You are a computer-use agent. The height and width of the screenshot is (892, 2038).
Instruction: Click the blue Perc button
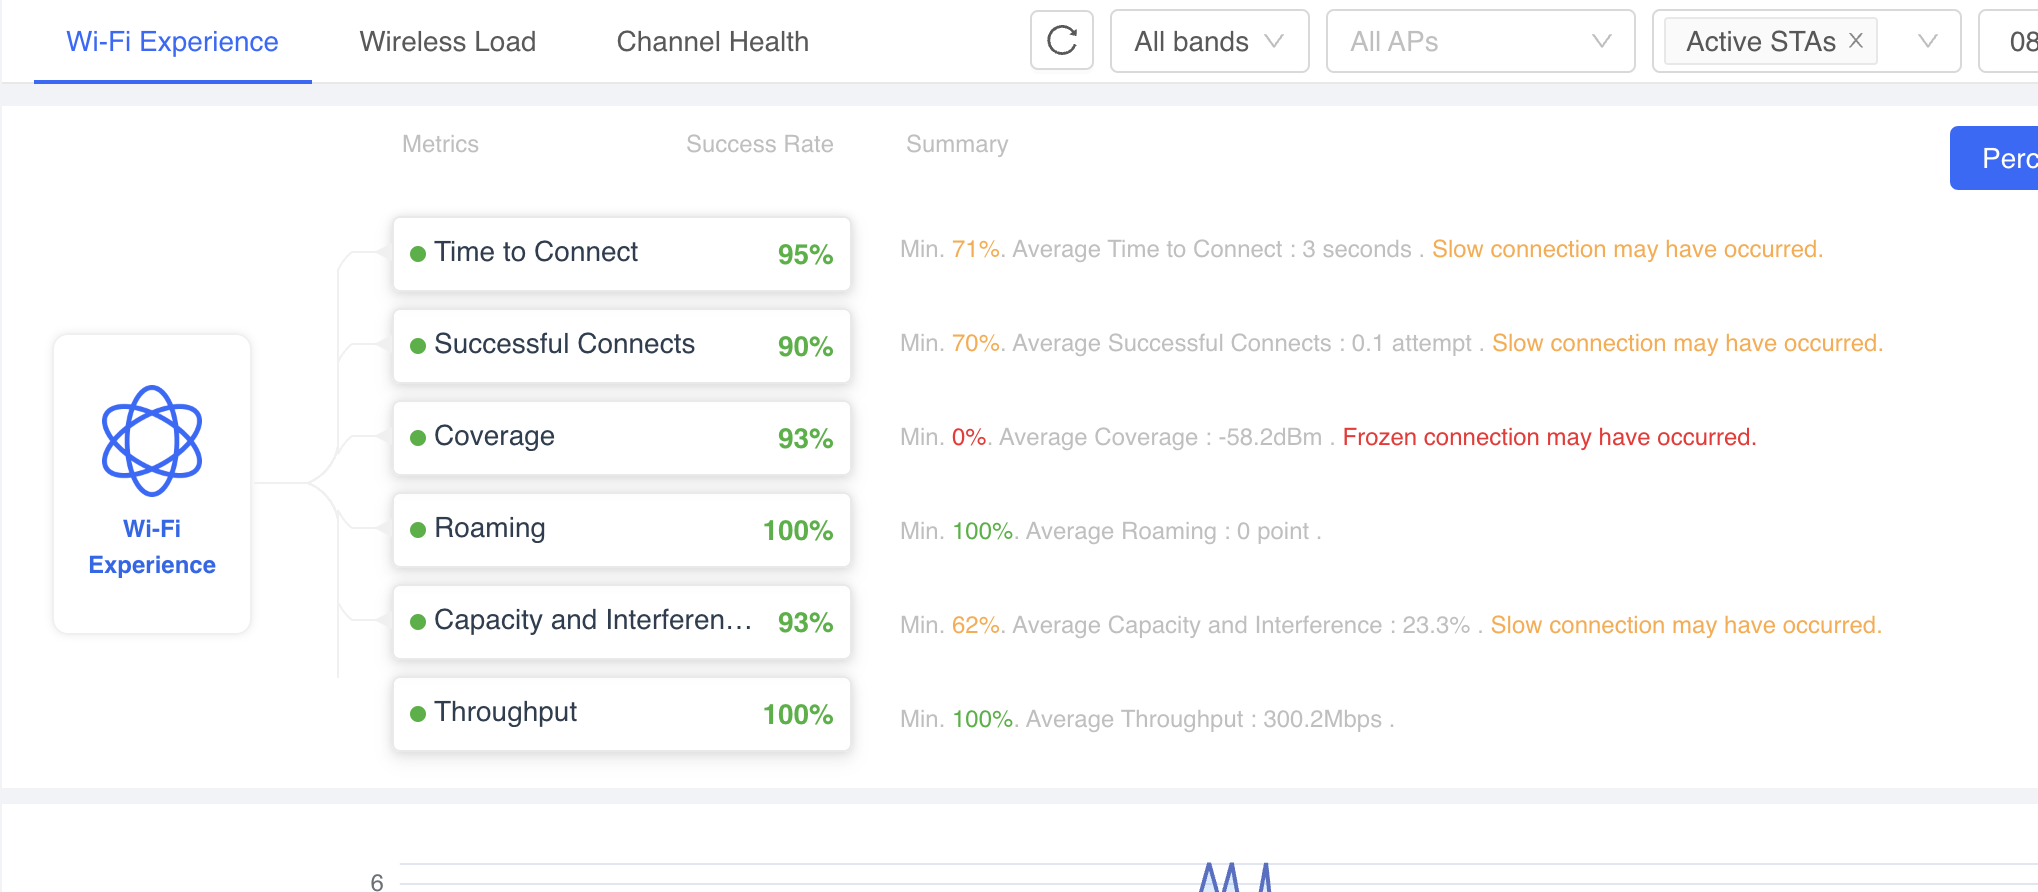(x=1994, y=158)
